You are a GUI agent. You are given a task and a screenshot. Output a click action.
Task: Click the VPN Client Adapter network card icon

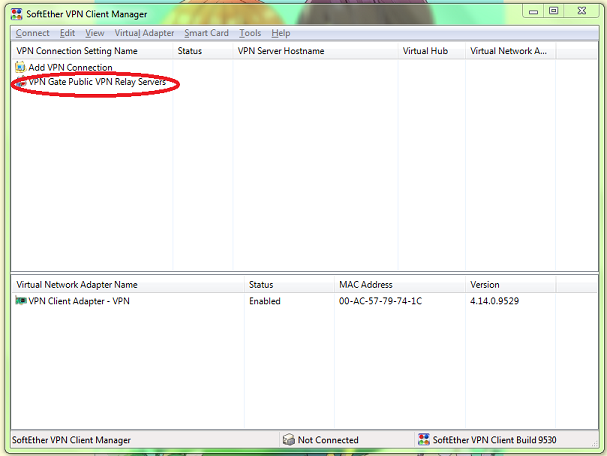click(x=21, y=300)
